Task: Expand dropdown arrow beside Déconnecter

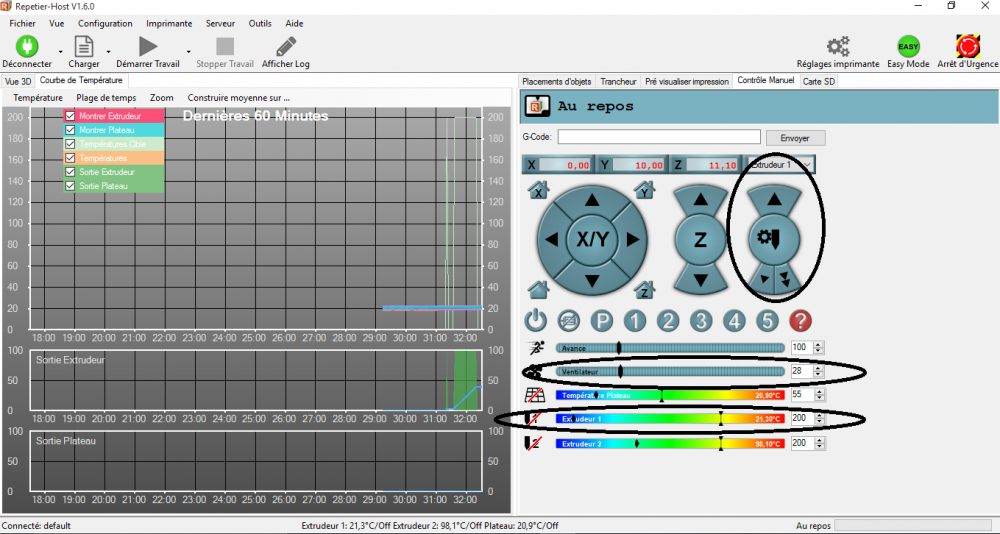Action: pyautogui.click(x=61, y=51)
